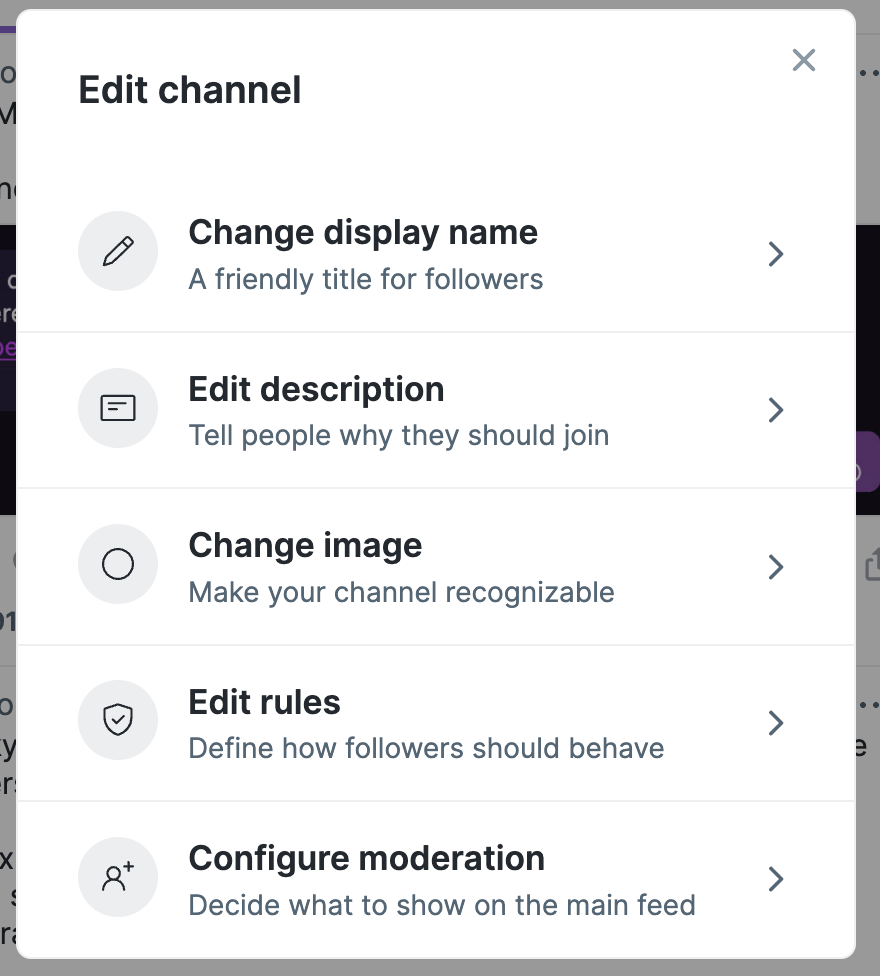880x976 pixels.
Task: Click the "Edit channel" dialog heading
Action: pyautogui.click(x=190, y=90)
